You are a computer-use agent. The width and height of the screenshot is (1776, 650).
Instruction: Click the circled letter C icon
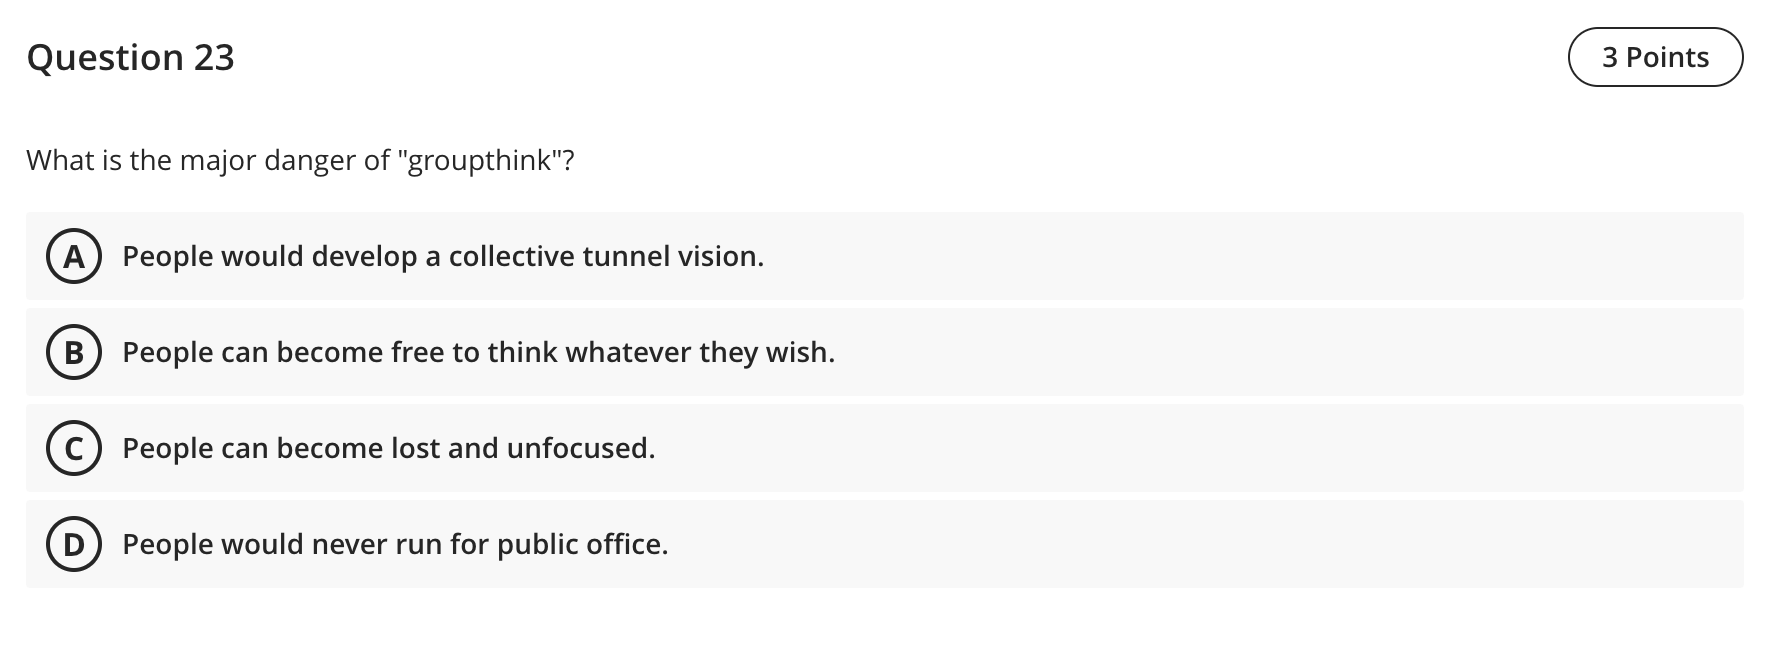(x=72, y=448)
